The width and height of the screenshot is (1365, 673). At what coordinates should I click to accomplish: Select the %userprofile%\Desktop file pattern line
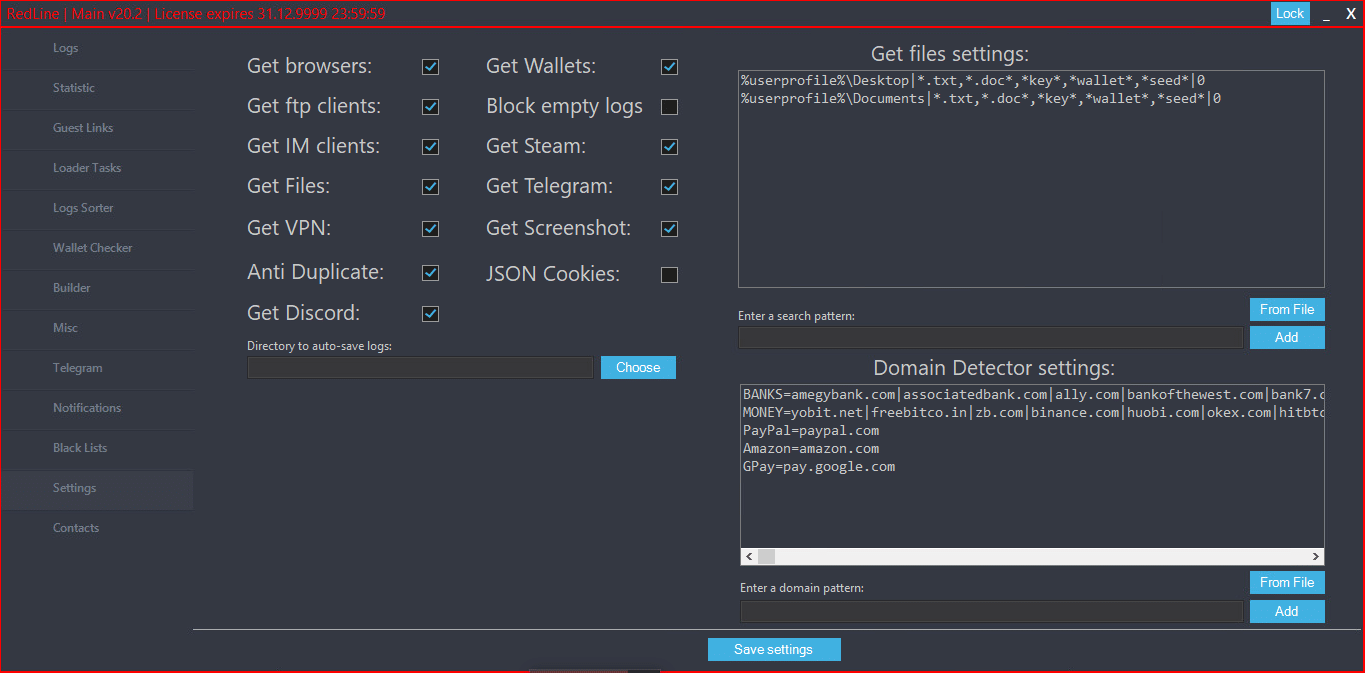(x=973, y=80)
